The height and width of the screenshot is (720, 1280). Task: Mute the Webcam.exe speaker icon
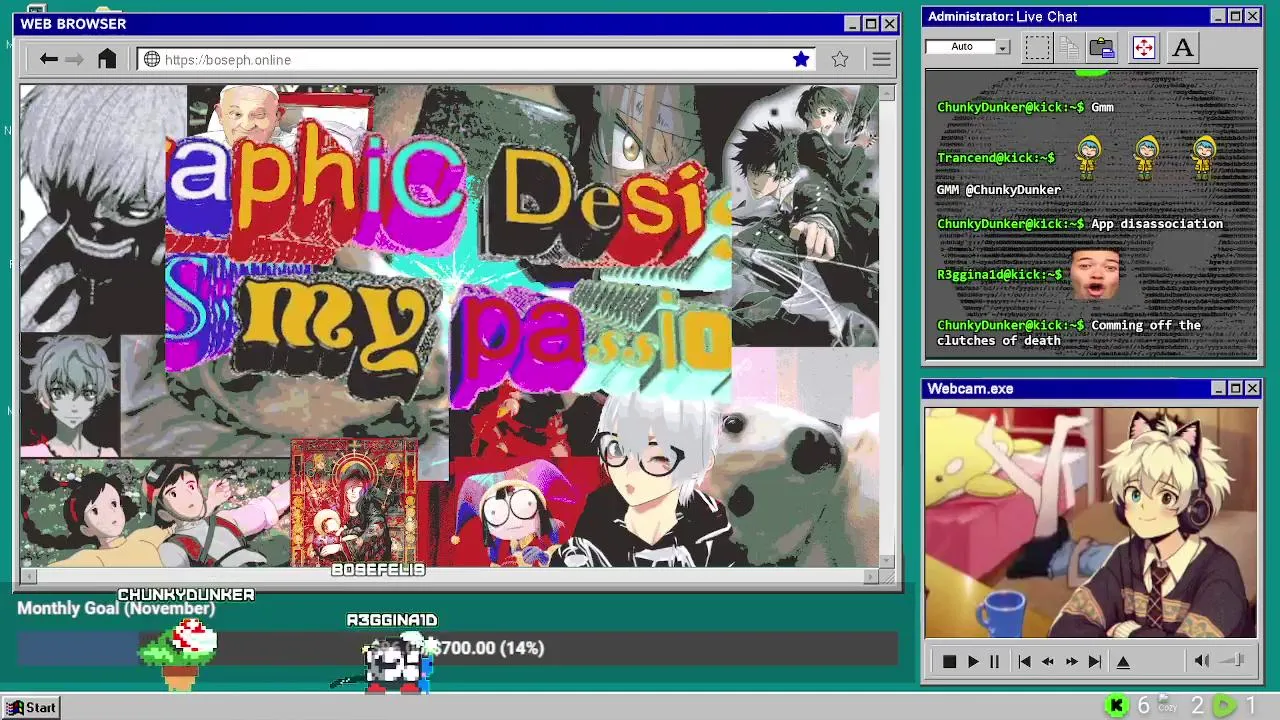click(x=1201, y=660)
